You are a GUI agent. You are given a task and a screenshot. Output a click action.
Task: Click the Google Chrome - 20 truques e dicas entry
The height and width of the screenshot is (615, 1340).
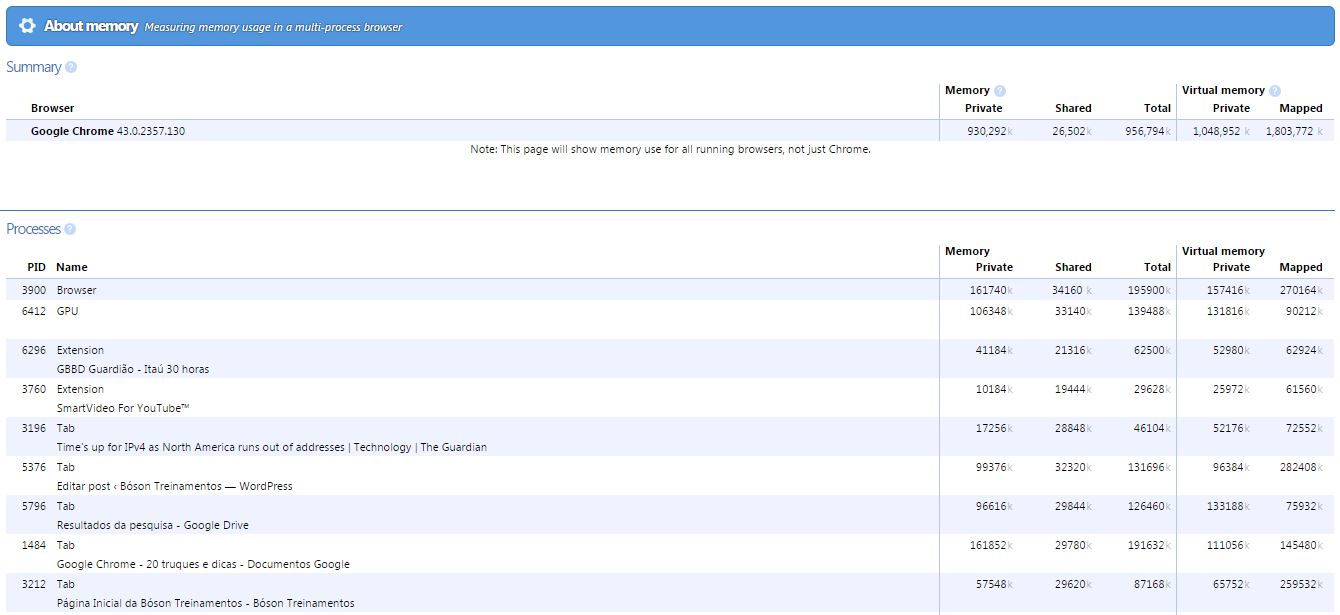pos(203,564)
